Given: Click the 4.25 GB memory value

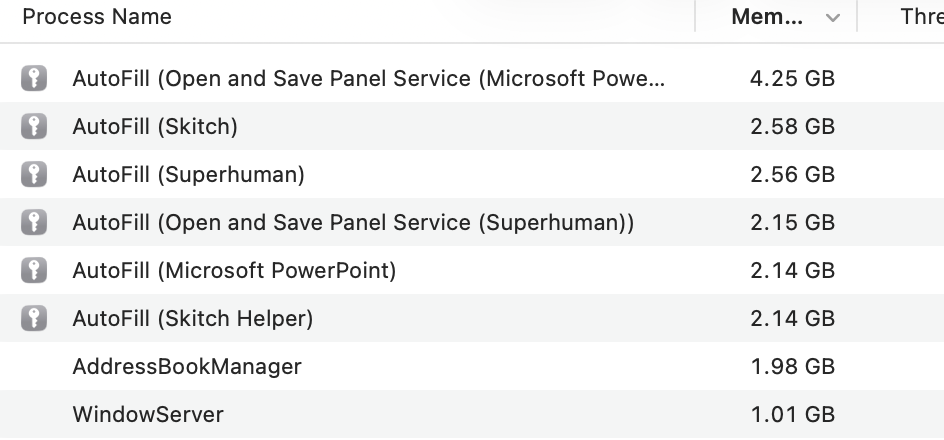Looking at the screenshot, I should click(792, 79).
